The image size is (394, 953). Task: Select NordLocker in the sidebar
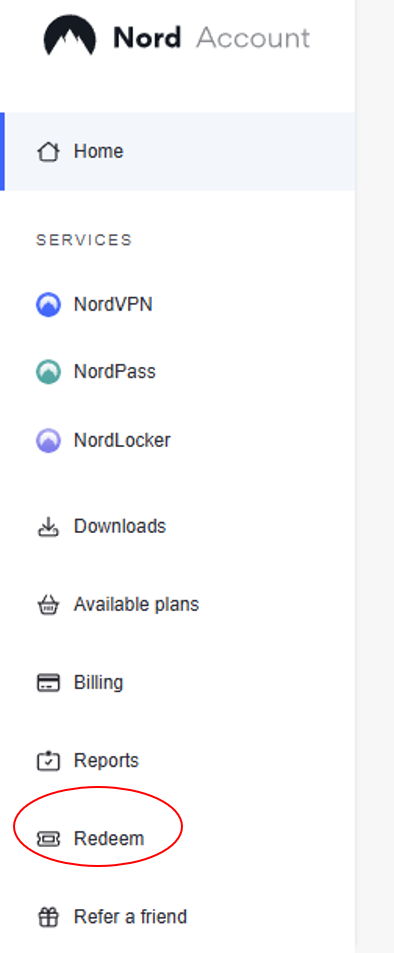click(122, 440)
